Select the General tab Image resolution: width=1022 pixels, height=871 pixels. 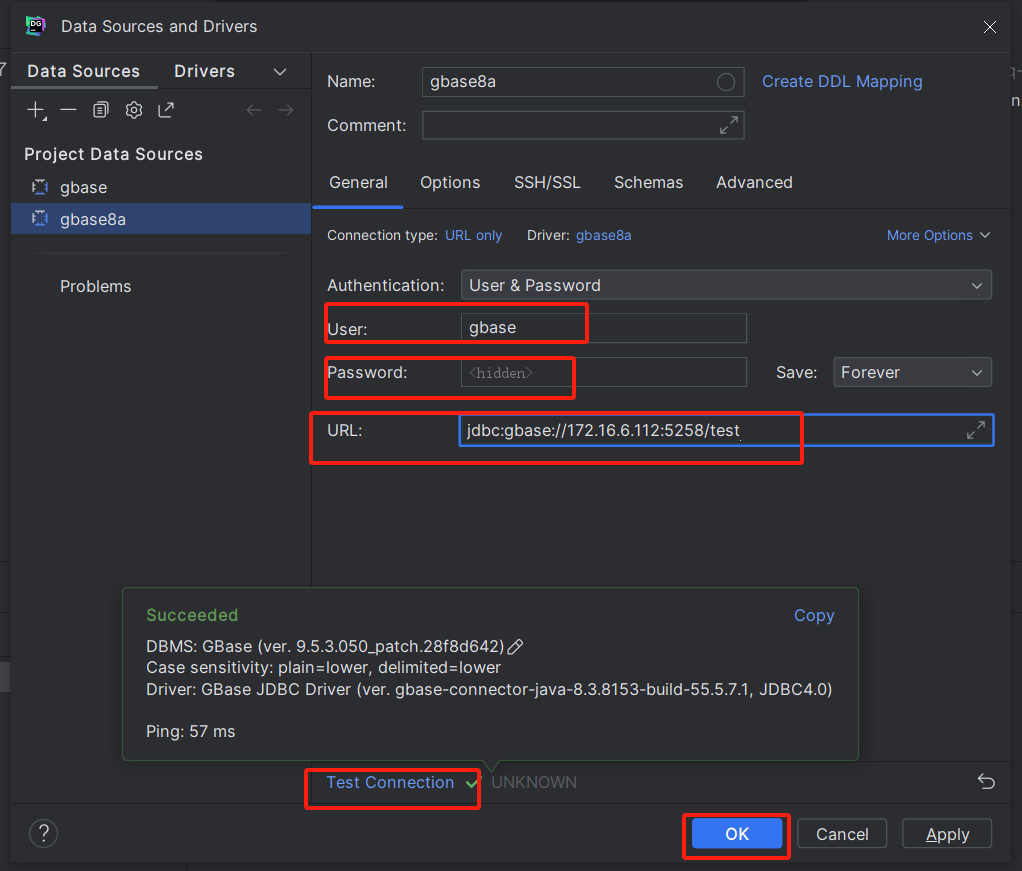358,183
